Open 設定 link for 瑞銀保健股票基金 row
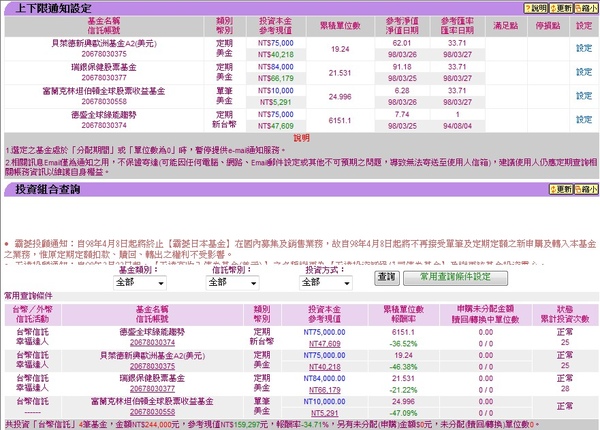The width and height of the screenshot is (600, 430). click(x=584, y=72)
